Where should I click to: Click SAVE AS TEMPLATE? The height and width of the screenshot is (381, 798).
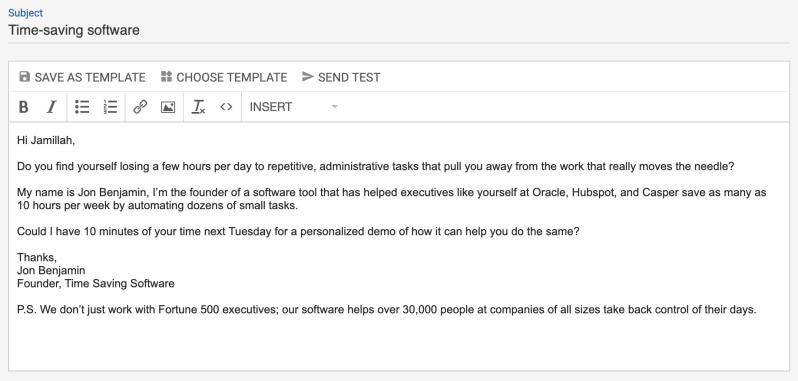click(x=82, y=77)
